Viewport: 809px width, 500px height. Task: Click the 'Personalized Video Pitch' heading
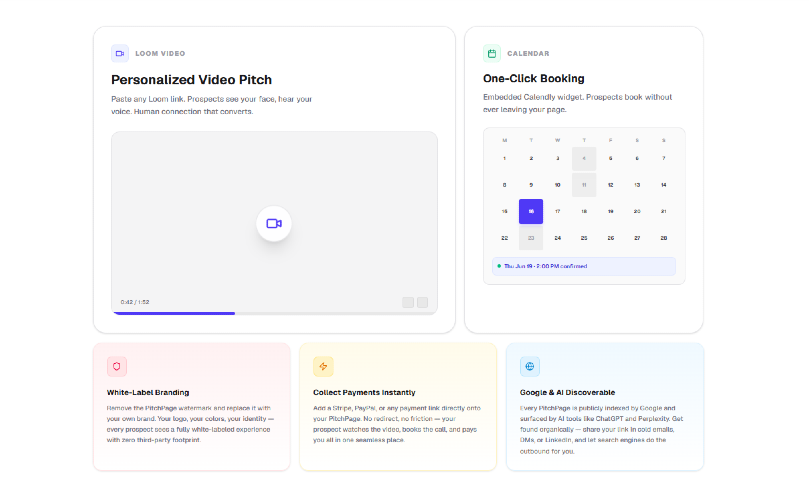[x=191, y=80]
